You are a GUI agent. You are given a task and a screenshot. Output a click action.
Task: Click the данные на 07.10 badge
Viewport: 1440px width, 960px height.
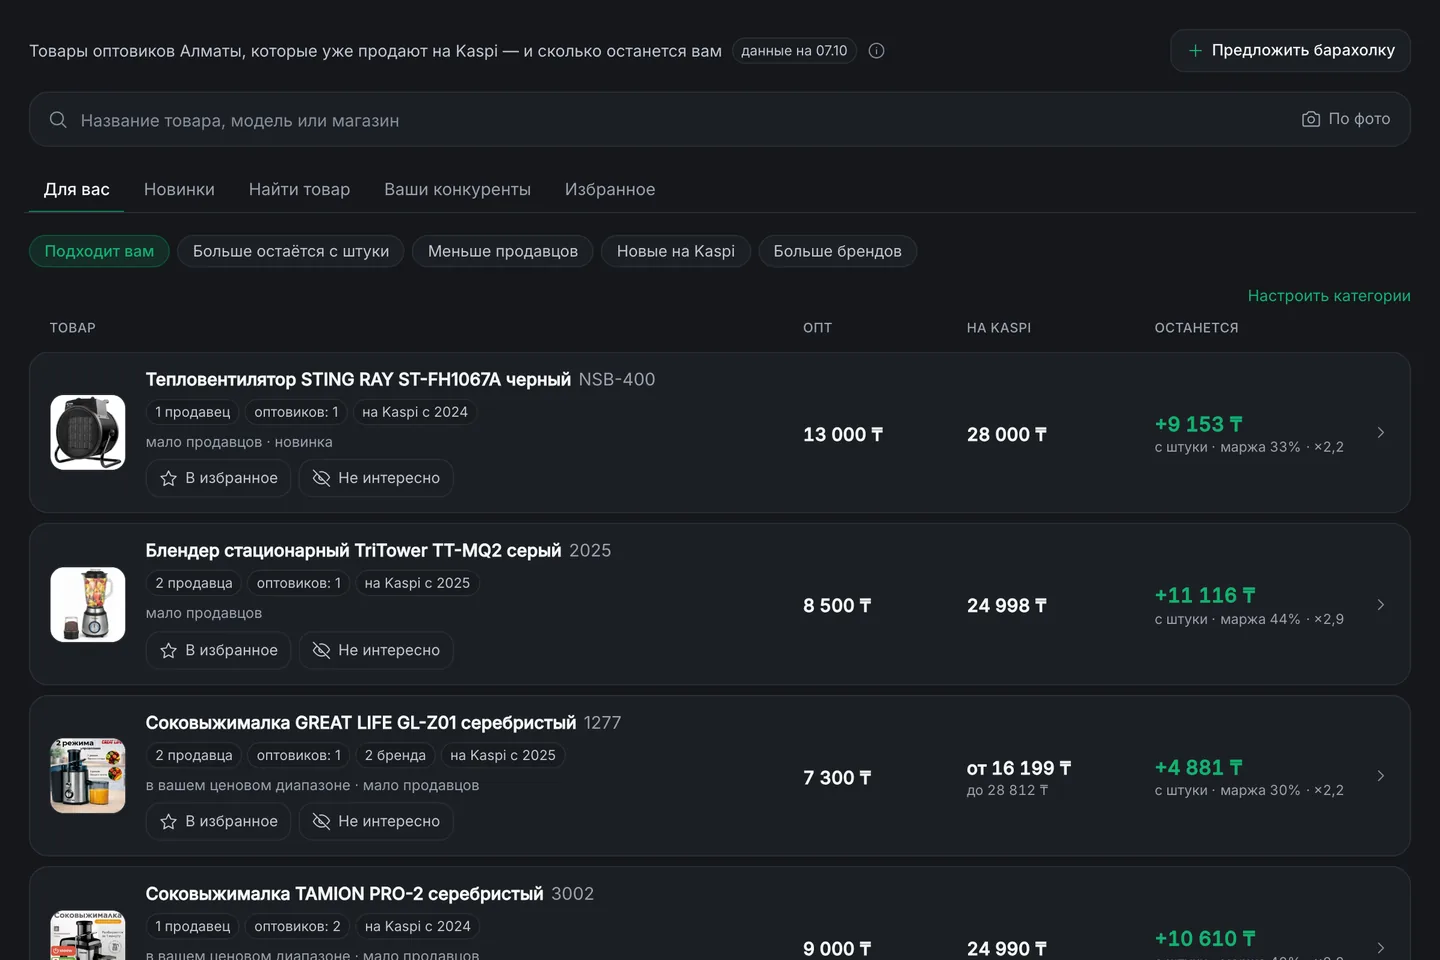click(x=794, y=51)
